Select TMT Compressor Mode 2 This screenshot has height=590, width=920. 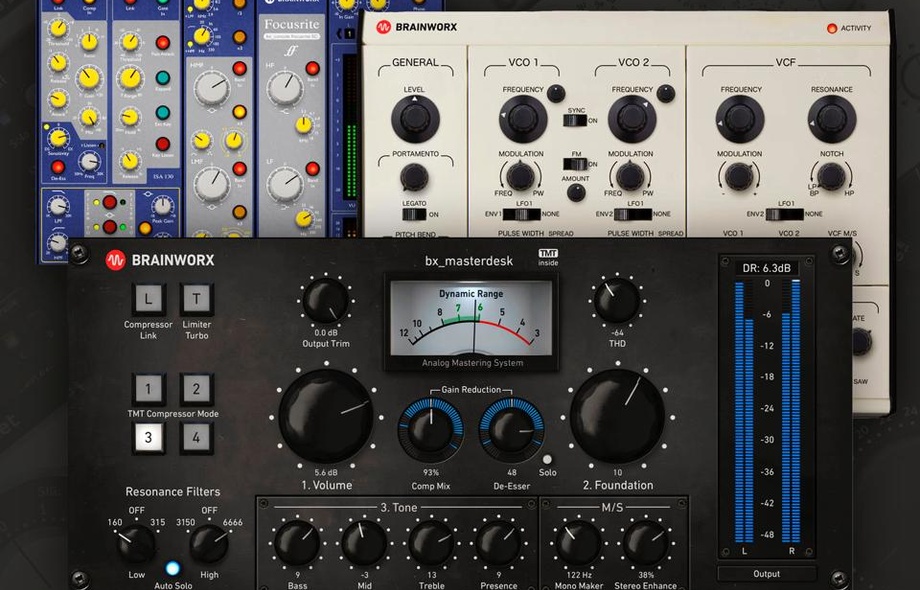coord(196,388)
